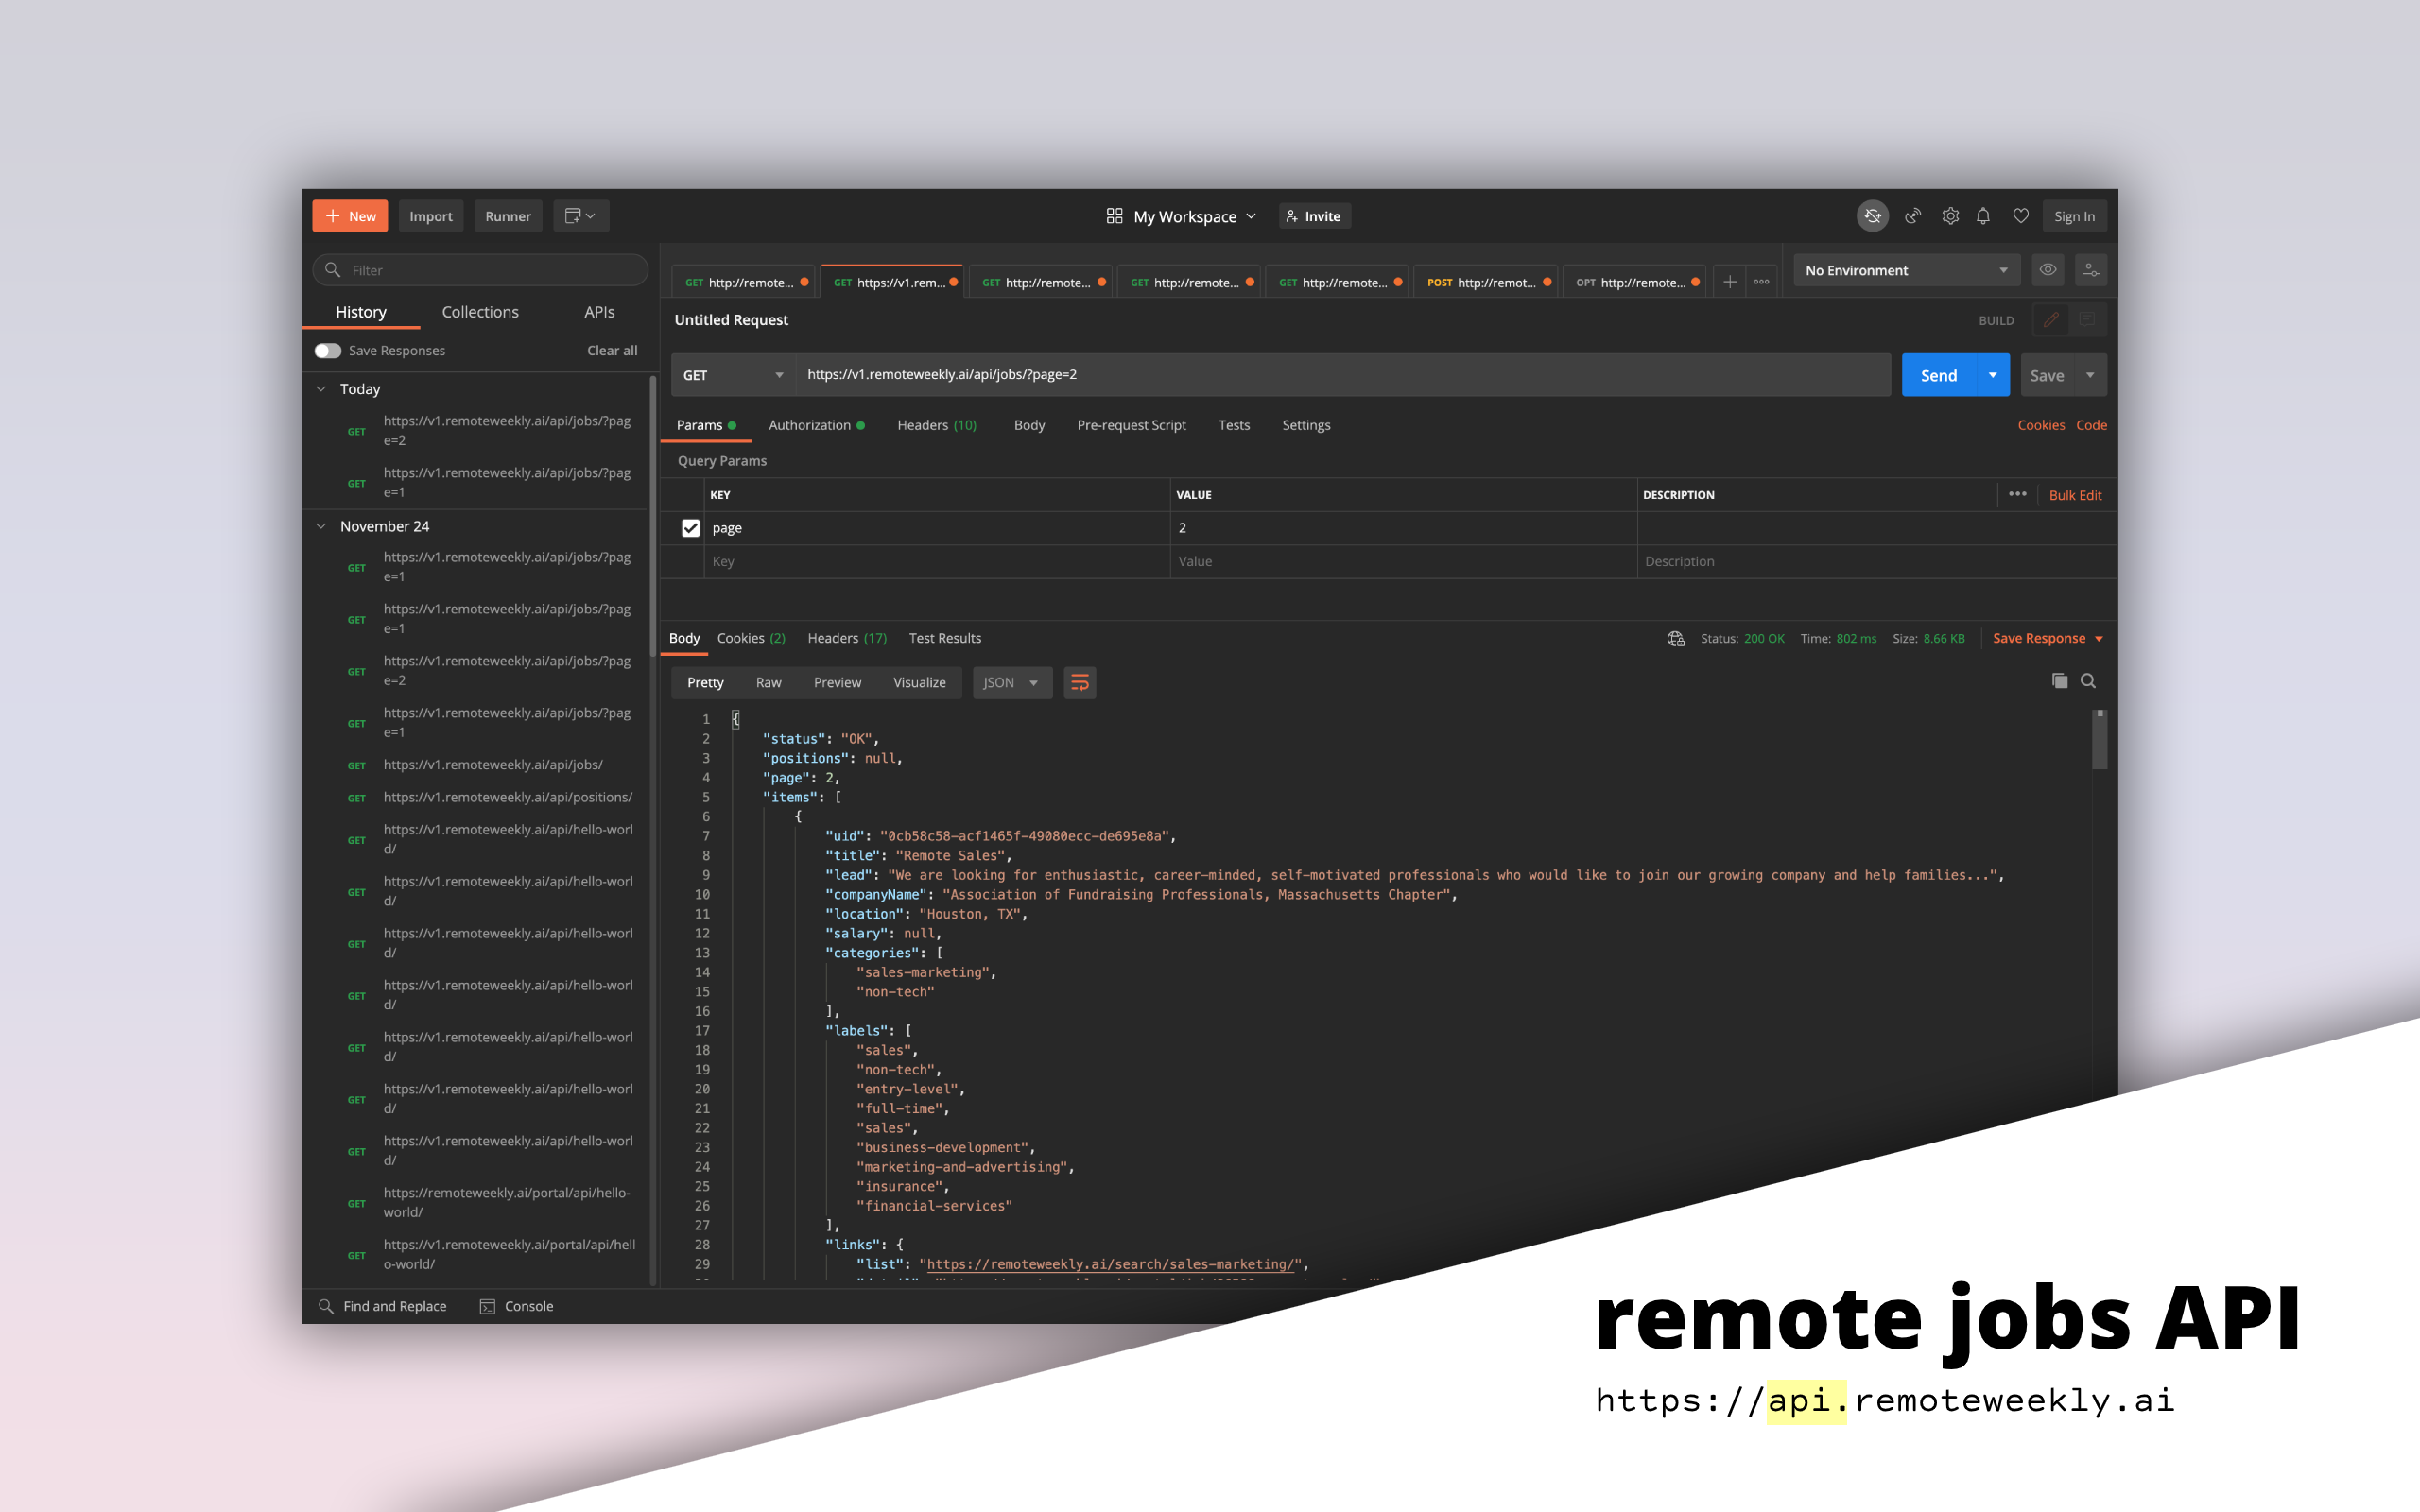The width and height of the screenshot is (2420, 1512).
Task: Search the response body
Action: [2088, 681]
